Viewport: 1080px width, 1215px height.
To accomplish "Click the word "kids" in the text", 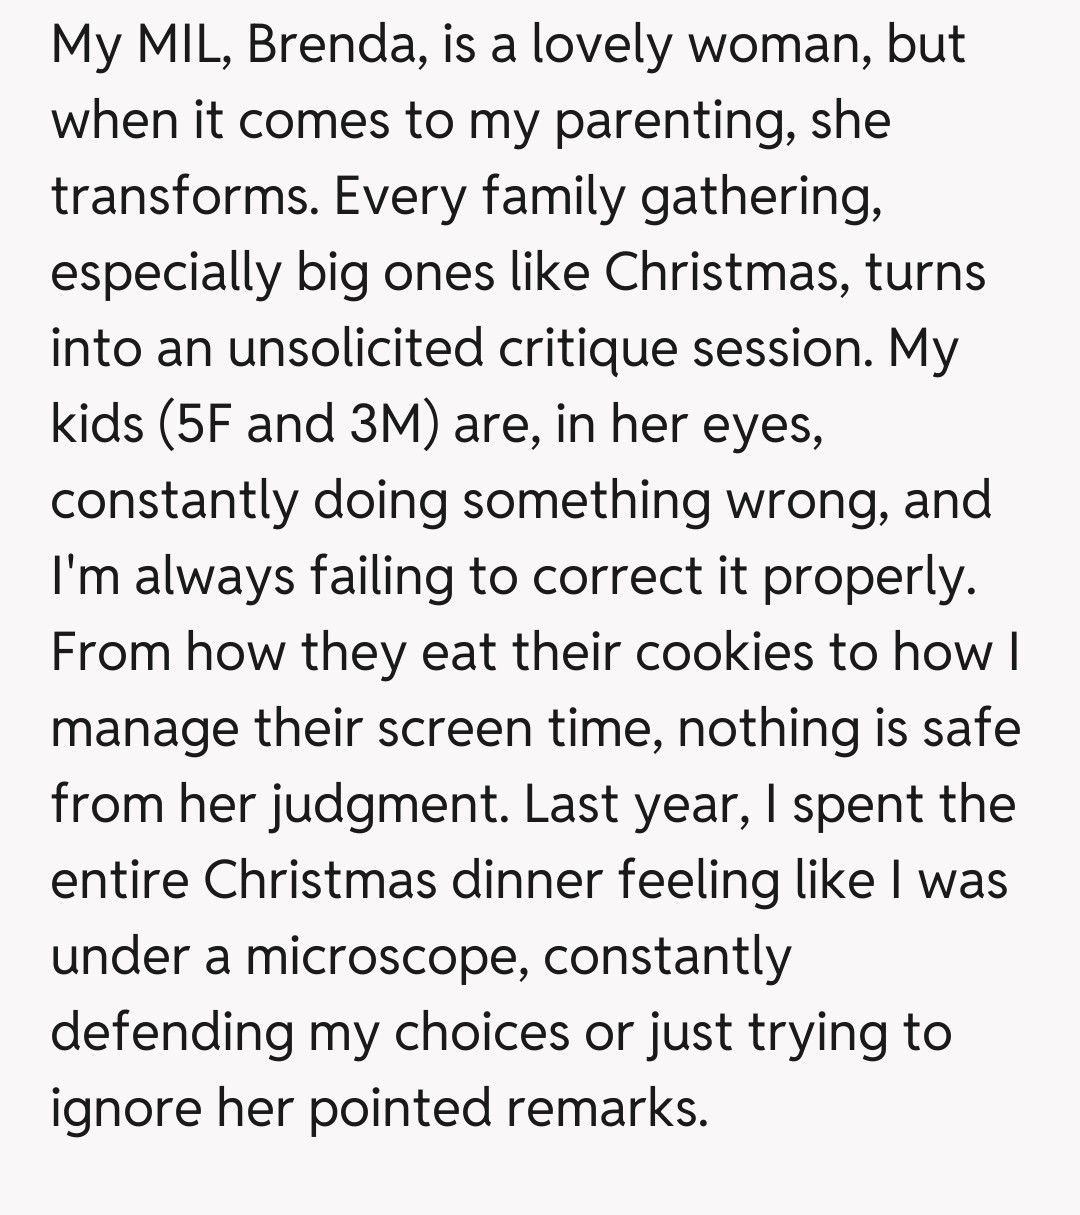I will coord(97,425).
